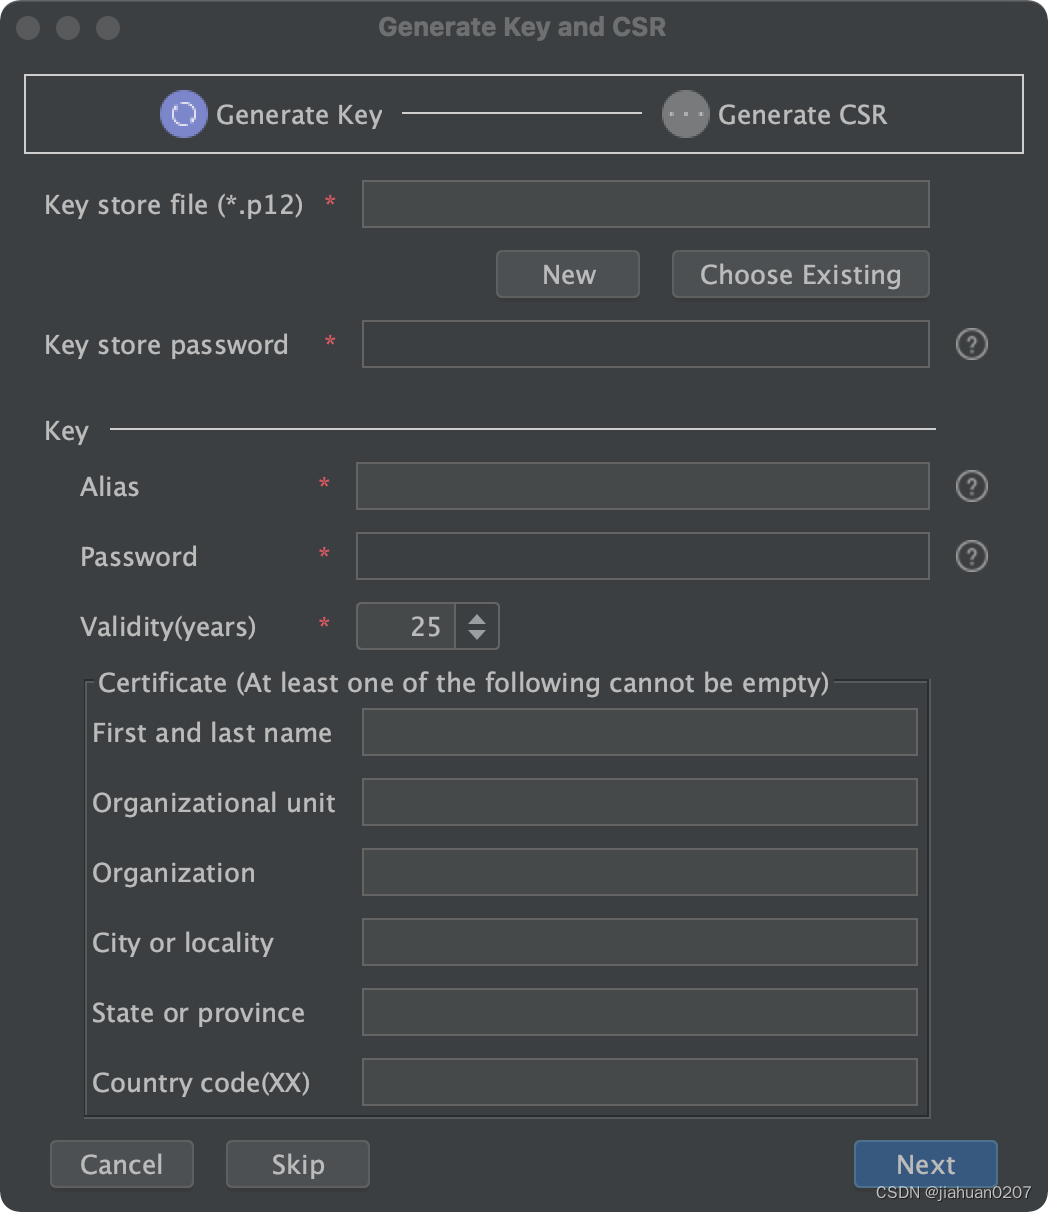Click the Cancel button
This screenshot has width=1048, height=1212.
tap(122, 1164)
